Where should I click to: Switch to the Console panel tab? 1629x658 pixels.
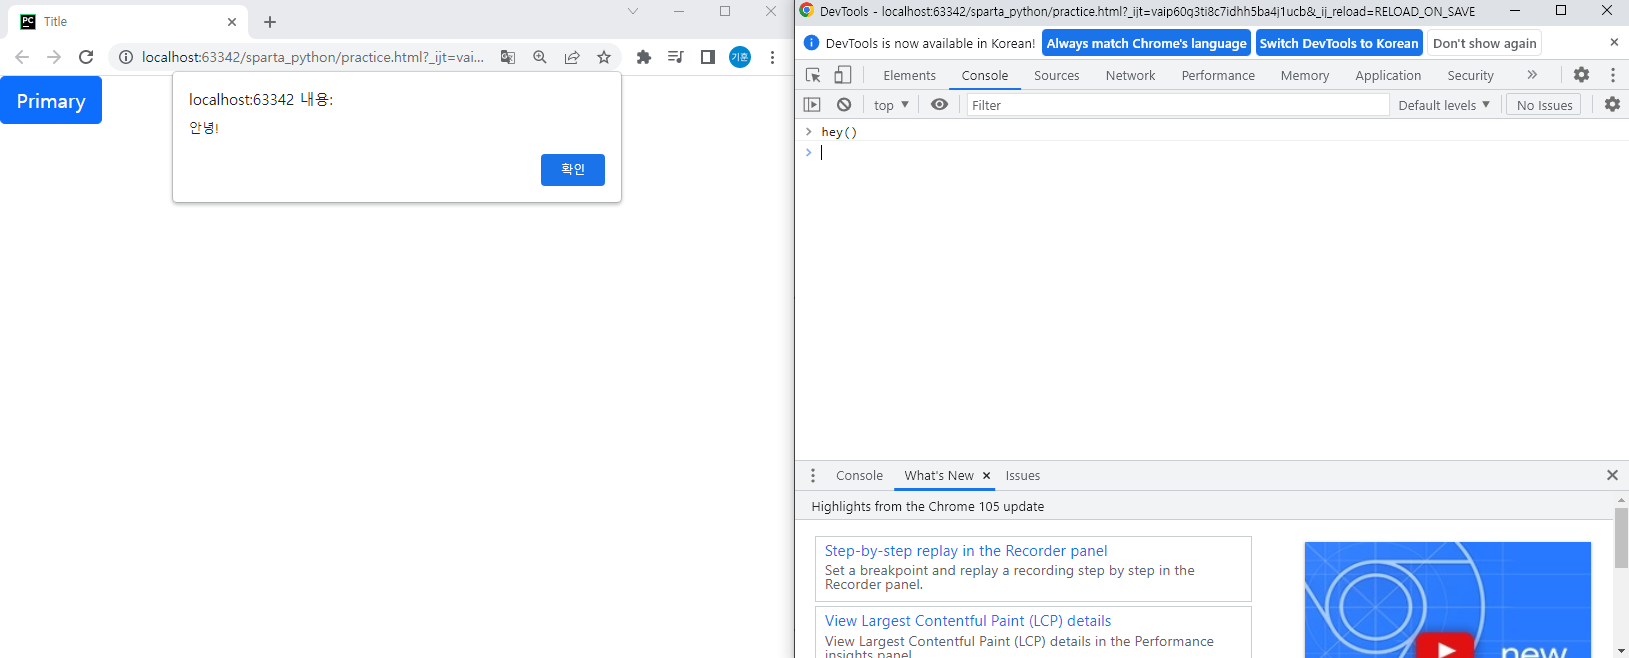pos(985,75)
